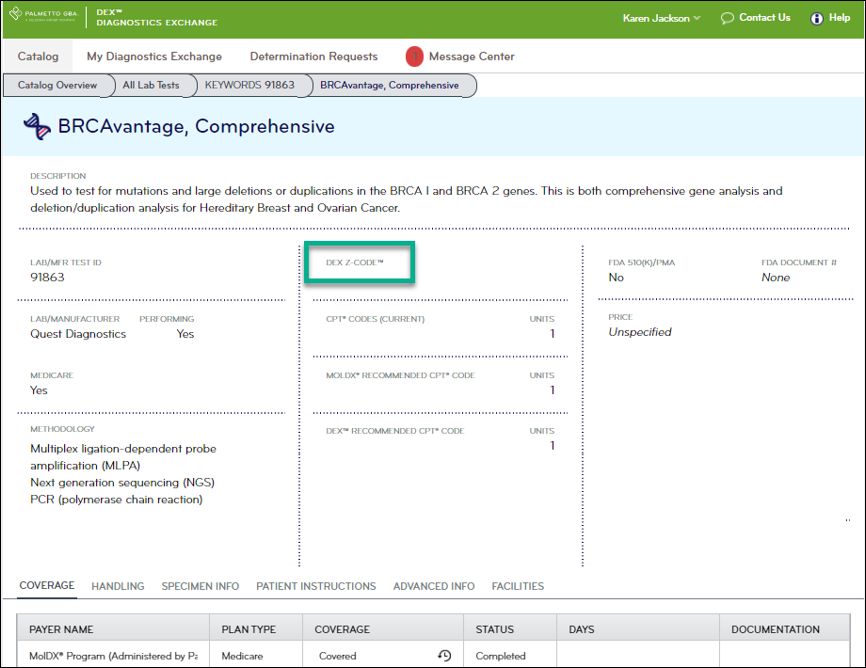
Task: Click the KEYWORDS 91863 breadcrumb
Action: tap(250, 85)
